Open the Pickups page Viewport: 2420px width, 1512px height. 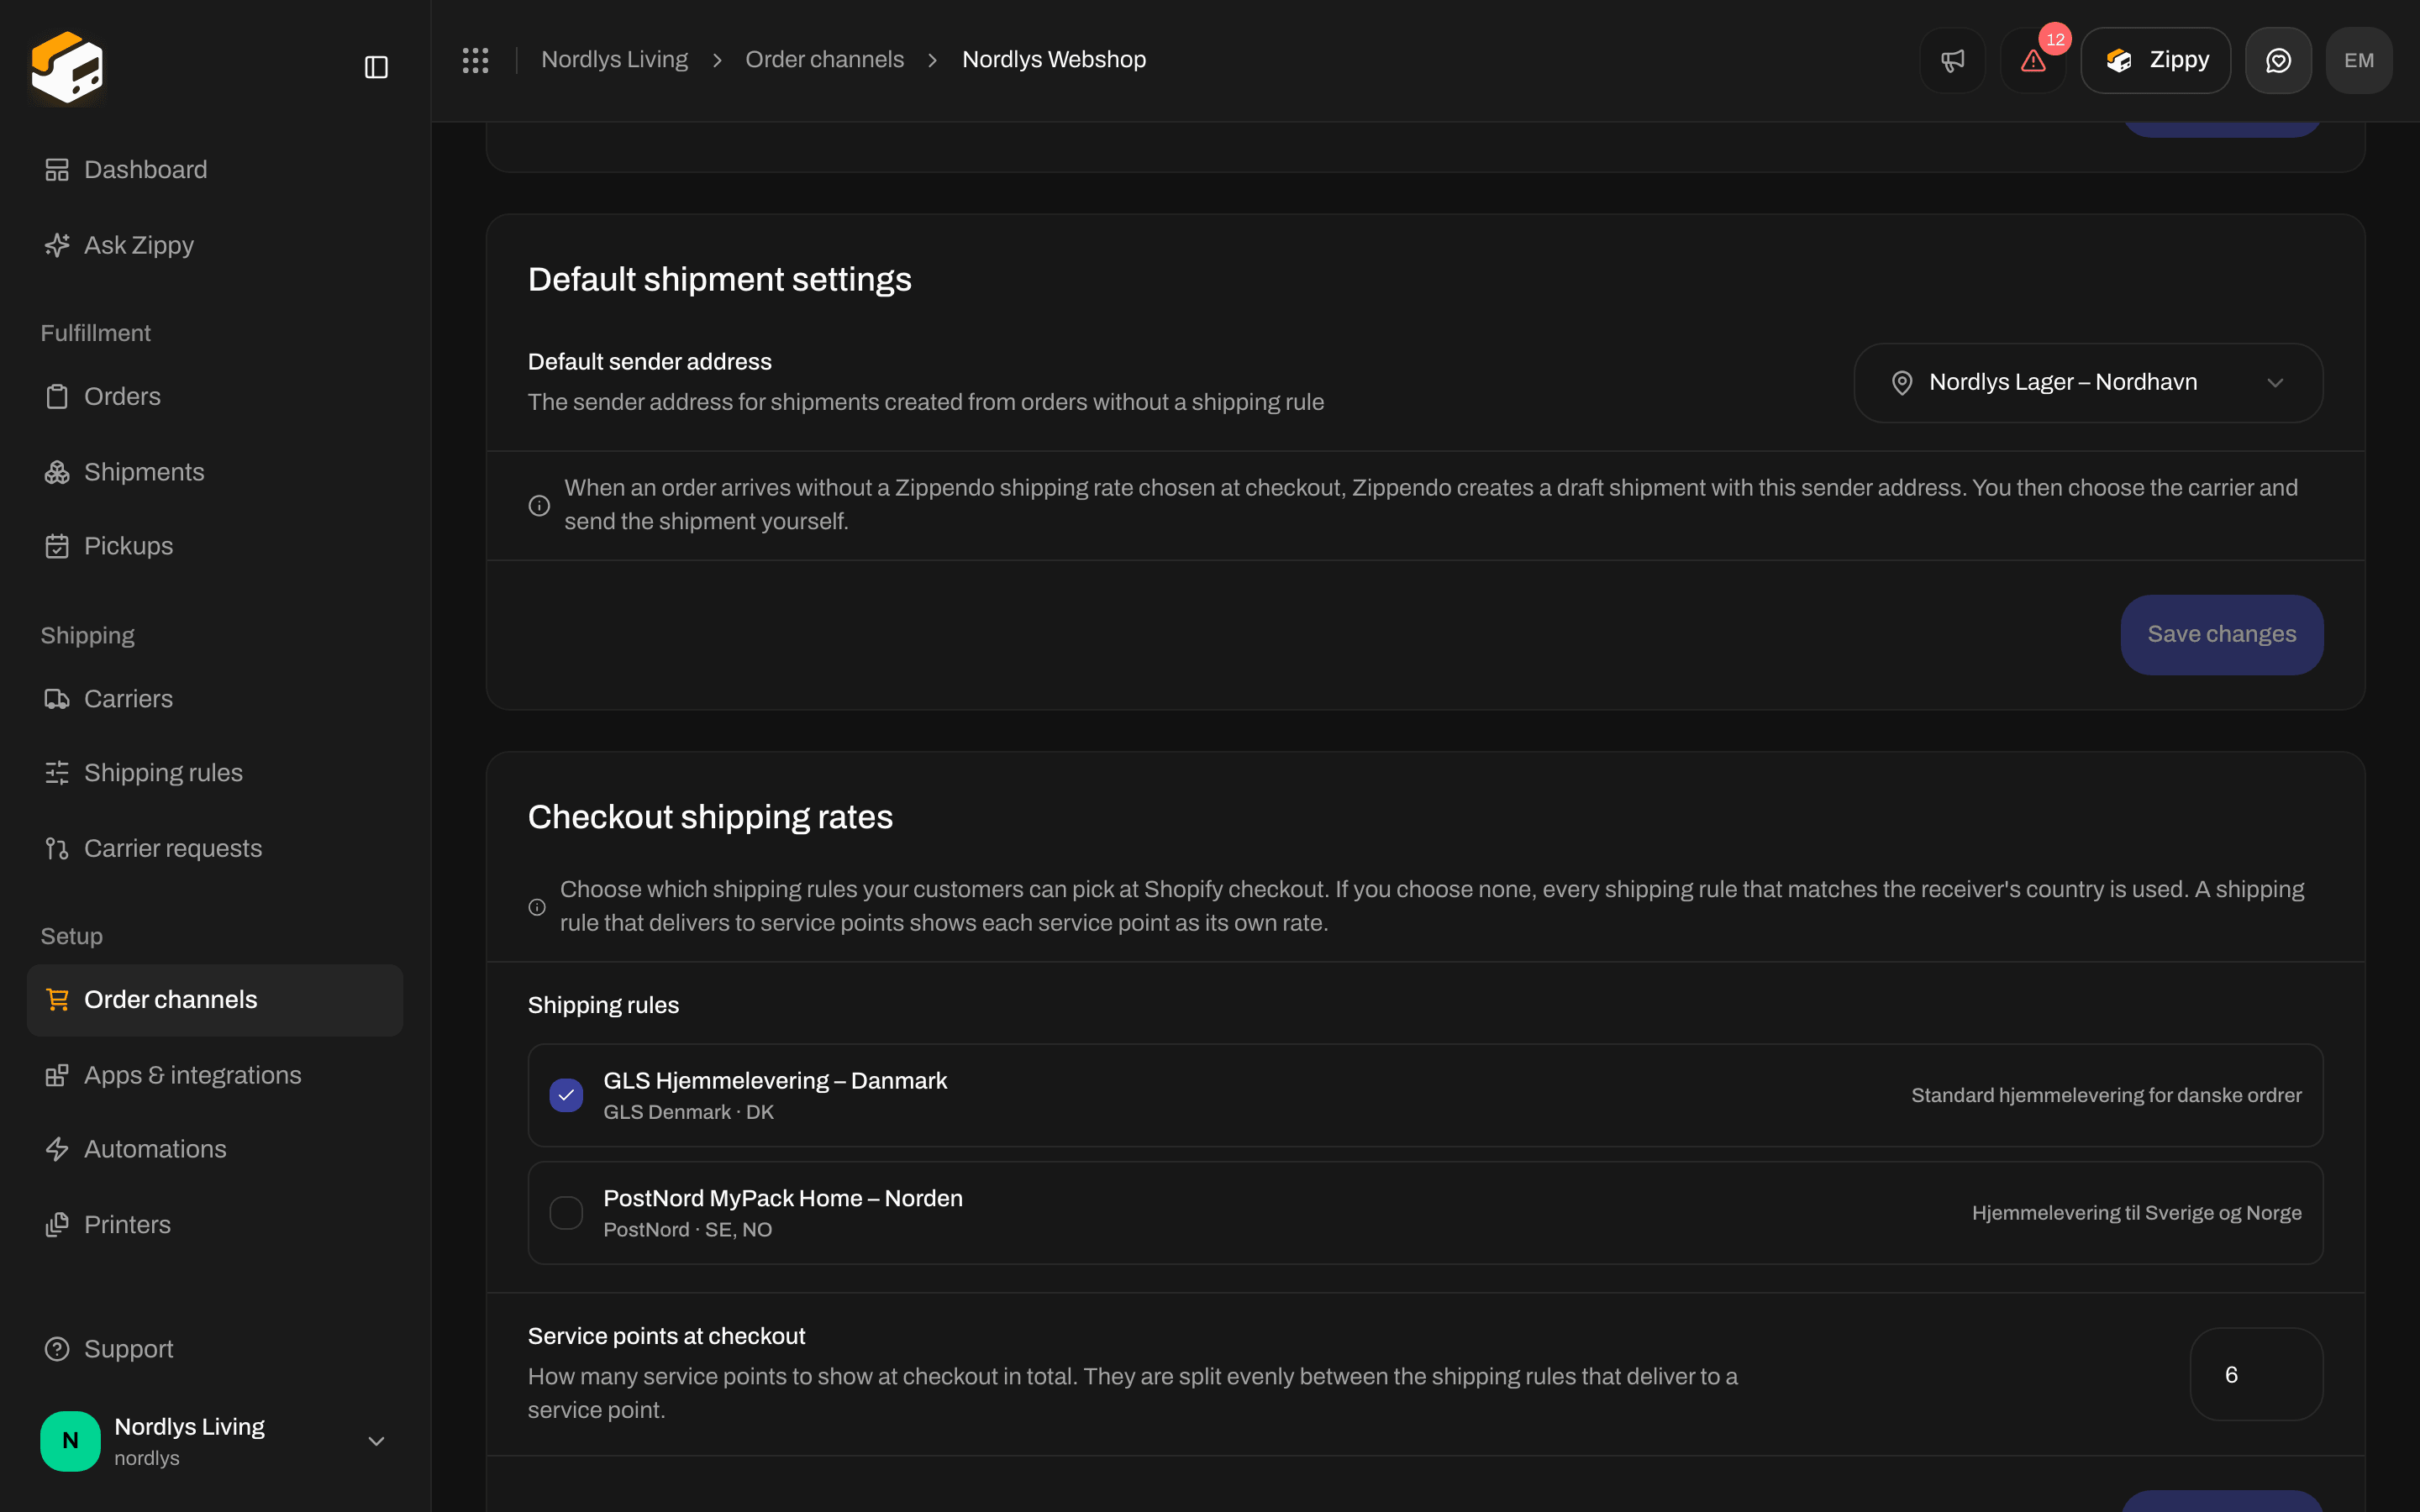pos(215,546)
